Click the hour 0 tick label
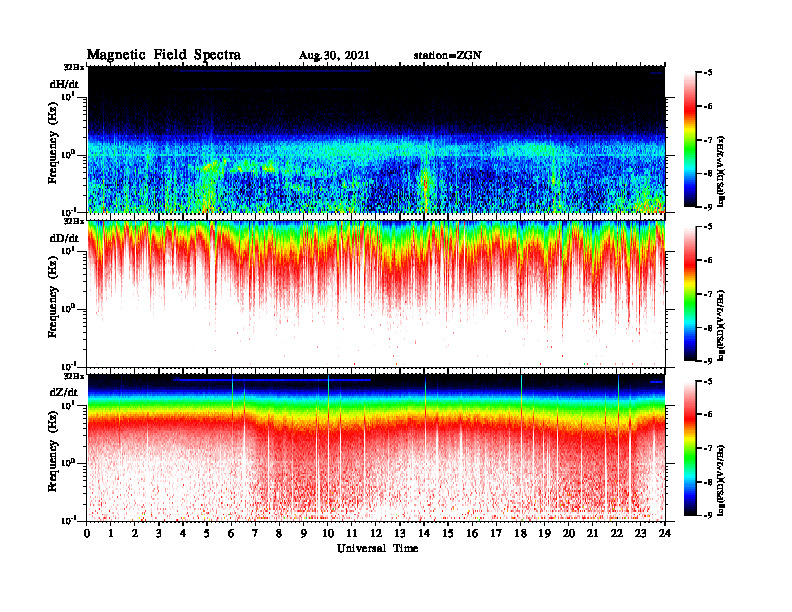 pyautogui.click(x=87, y=534)
